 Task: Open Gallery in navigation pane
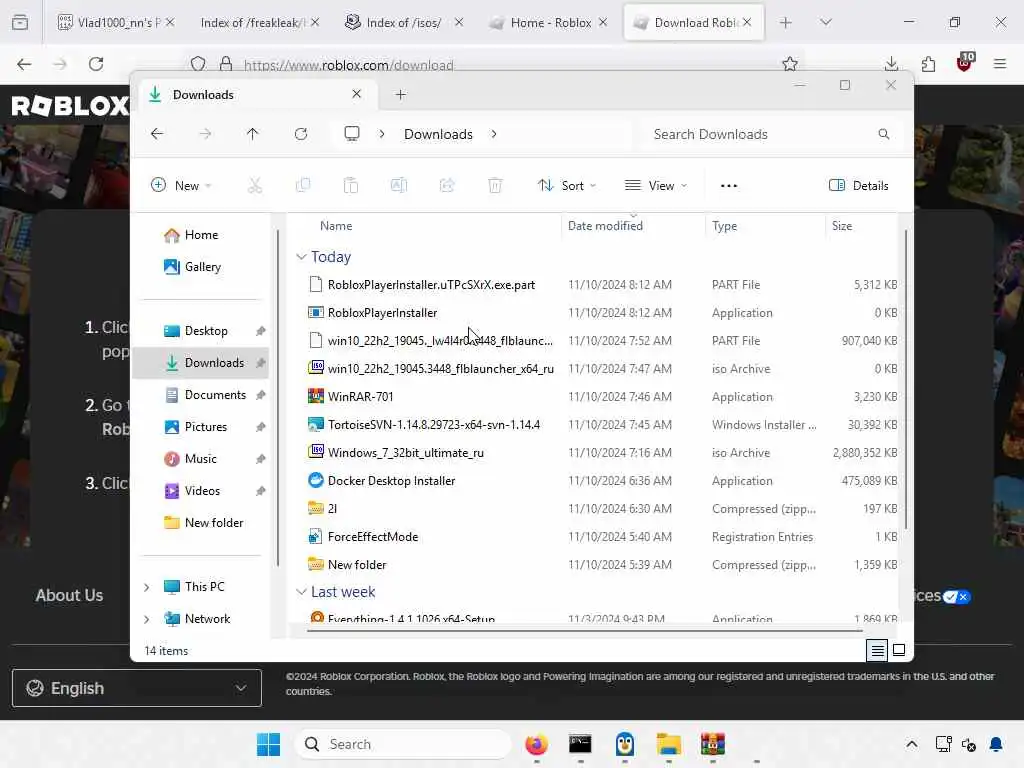pyautogui.click(x=202, y=267)
